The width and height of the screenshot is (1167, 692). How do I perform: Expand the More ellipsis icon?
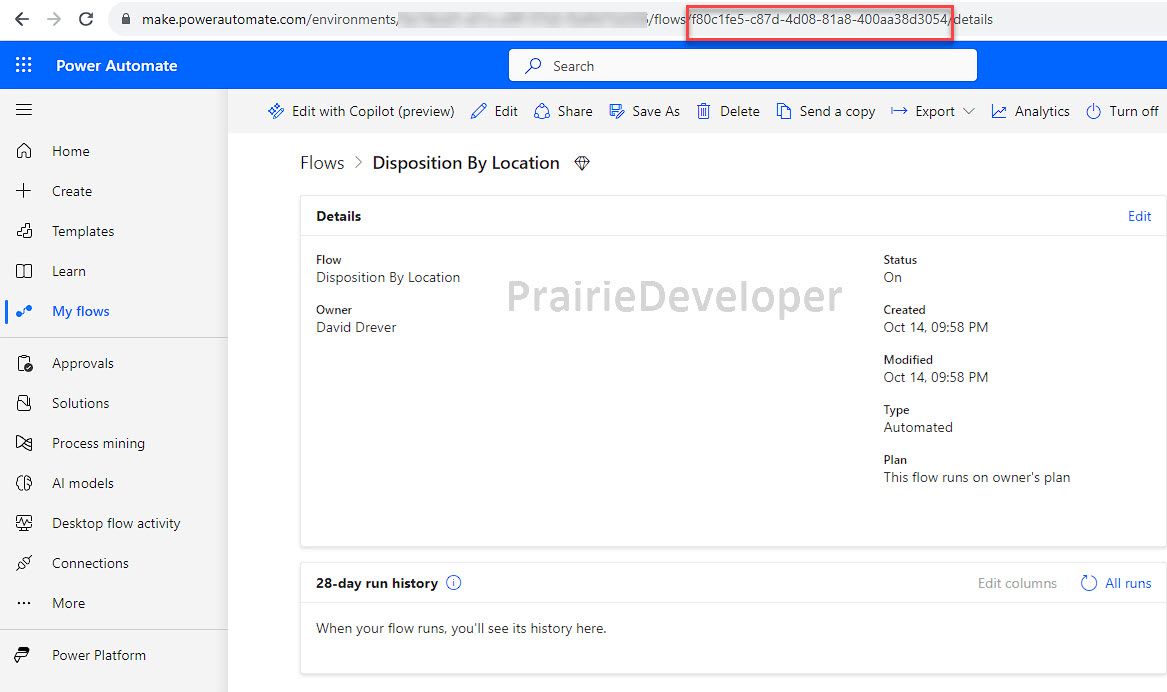[x=24, y=603]
